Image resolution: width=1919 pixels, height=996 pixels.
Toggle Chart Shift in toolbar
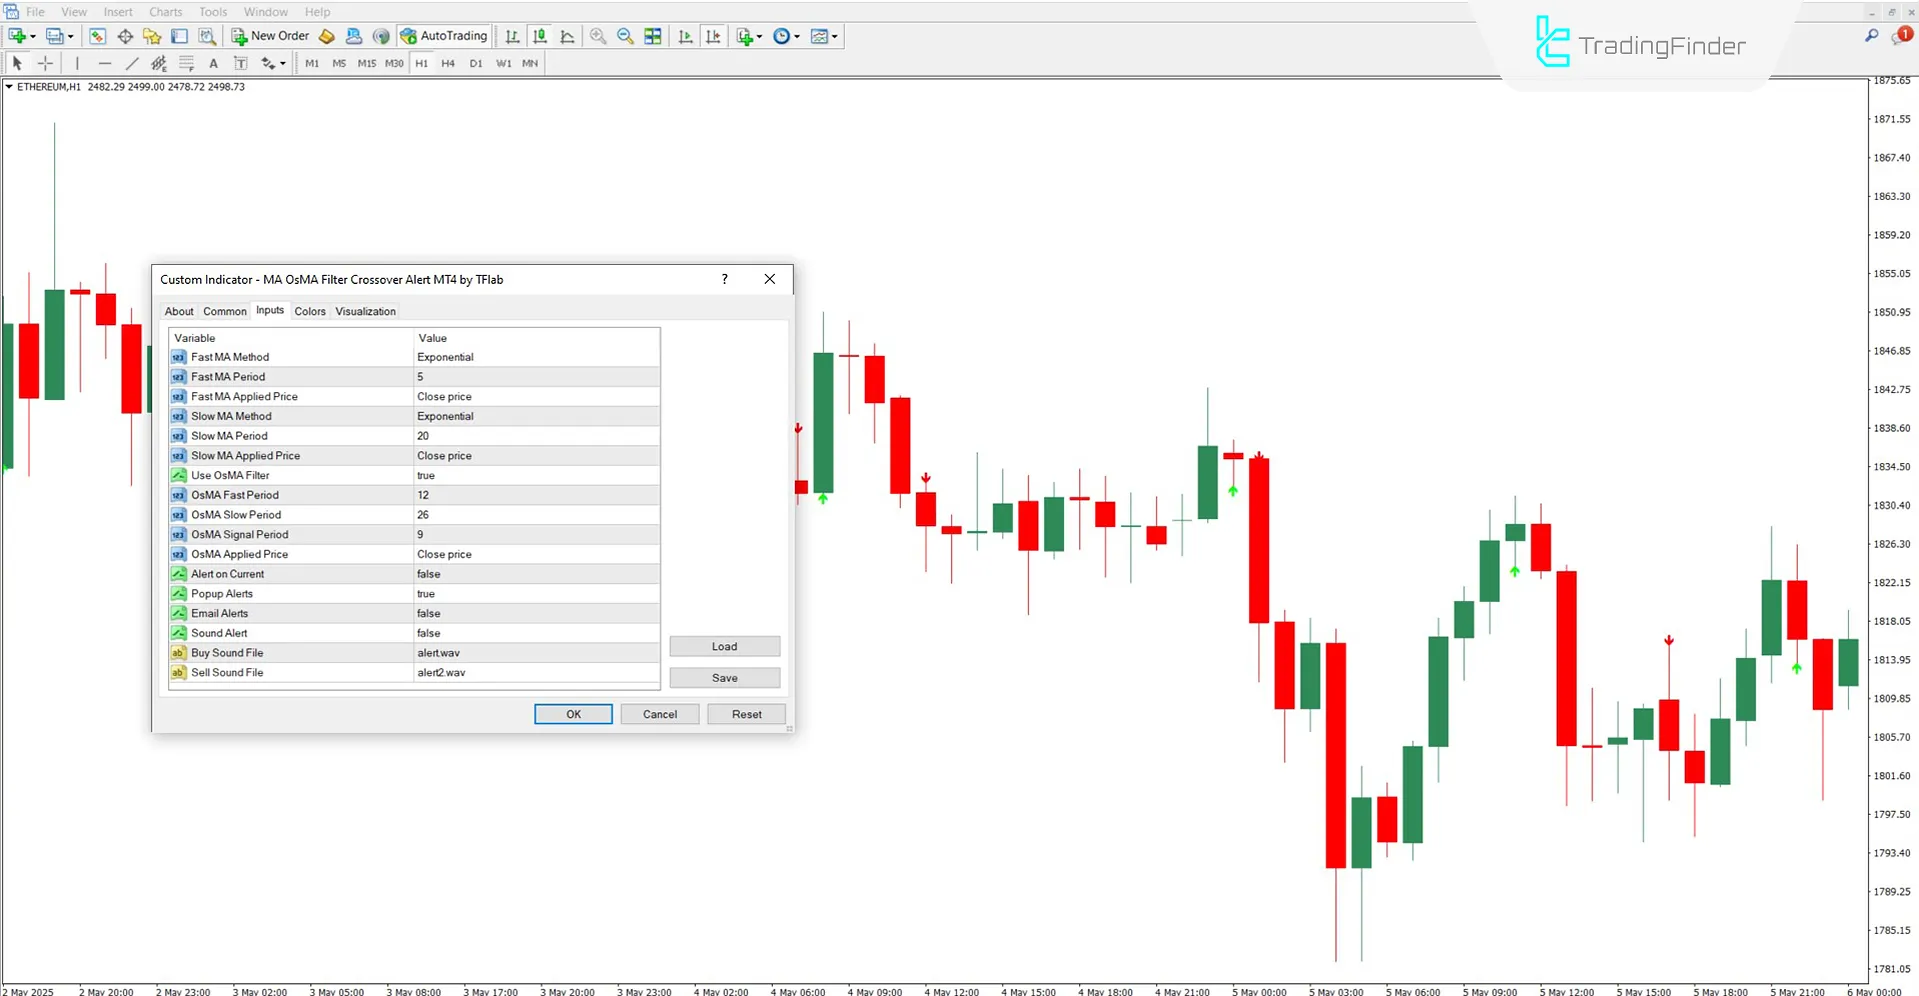713,36
